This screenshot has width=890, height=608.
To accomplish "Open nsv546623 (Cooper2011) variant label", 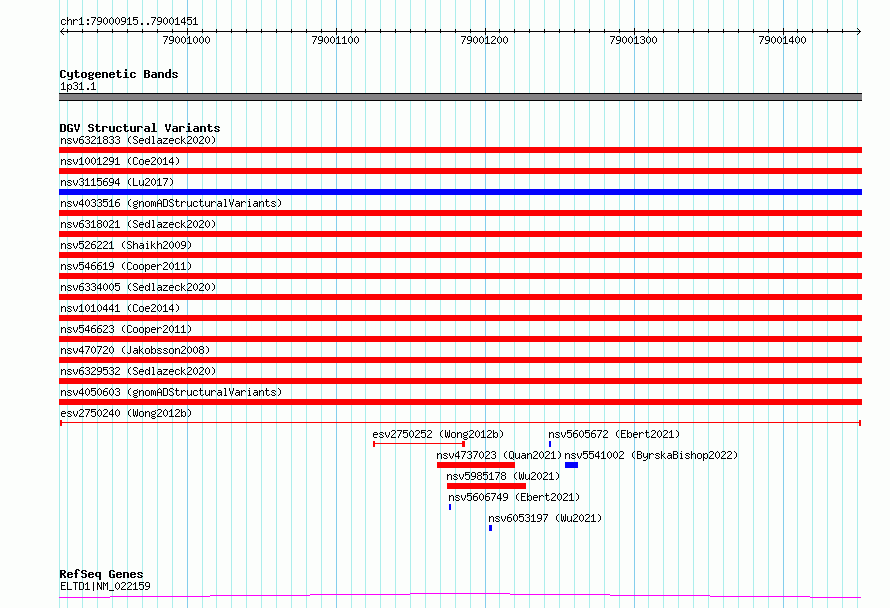I will click(126, 329).
